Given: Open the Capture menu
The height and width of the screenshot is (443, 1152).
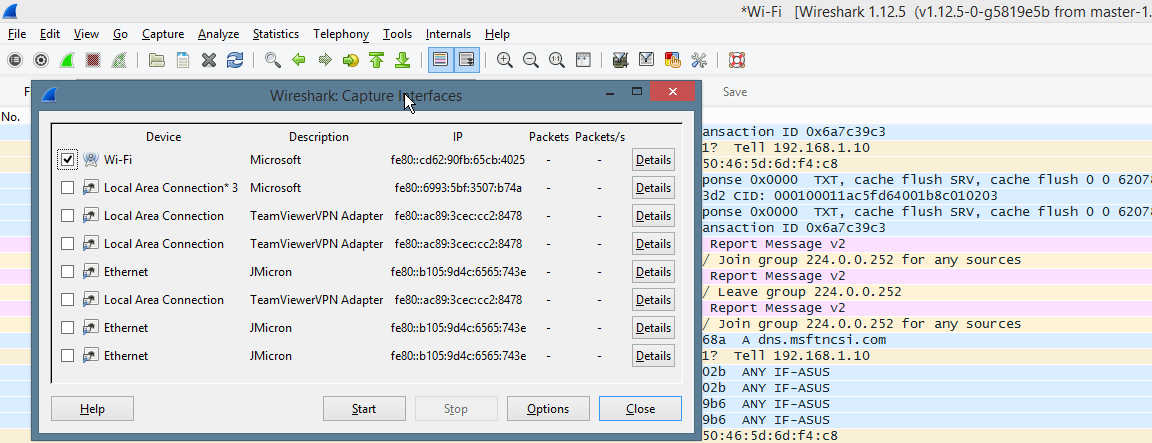Looking at the screenshot, I should click(x=163, y=34).
